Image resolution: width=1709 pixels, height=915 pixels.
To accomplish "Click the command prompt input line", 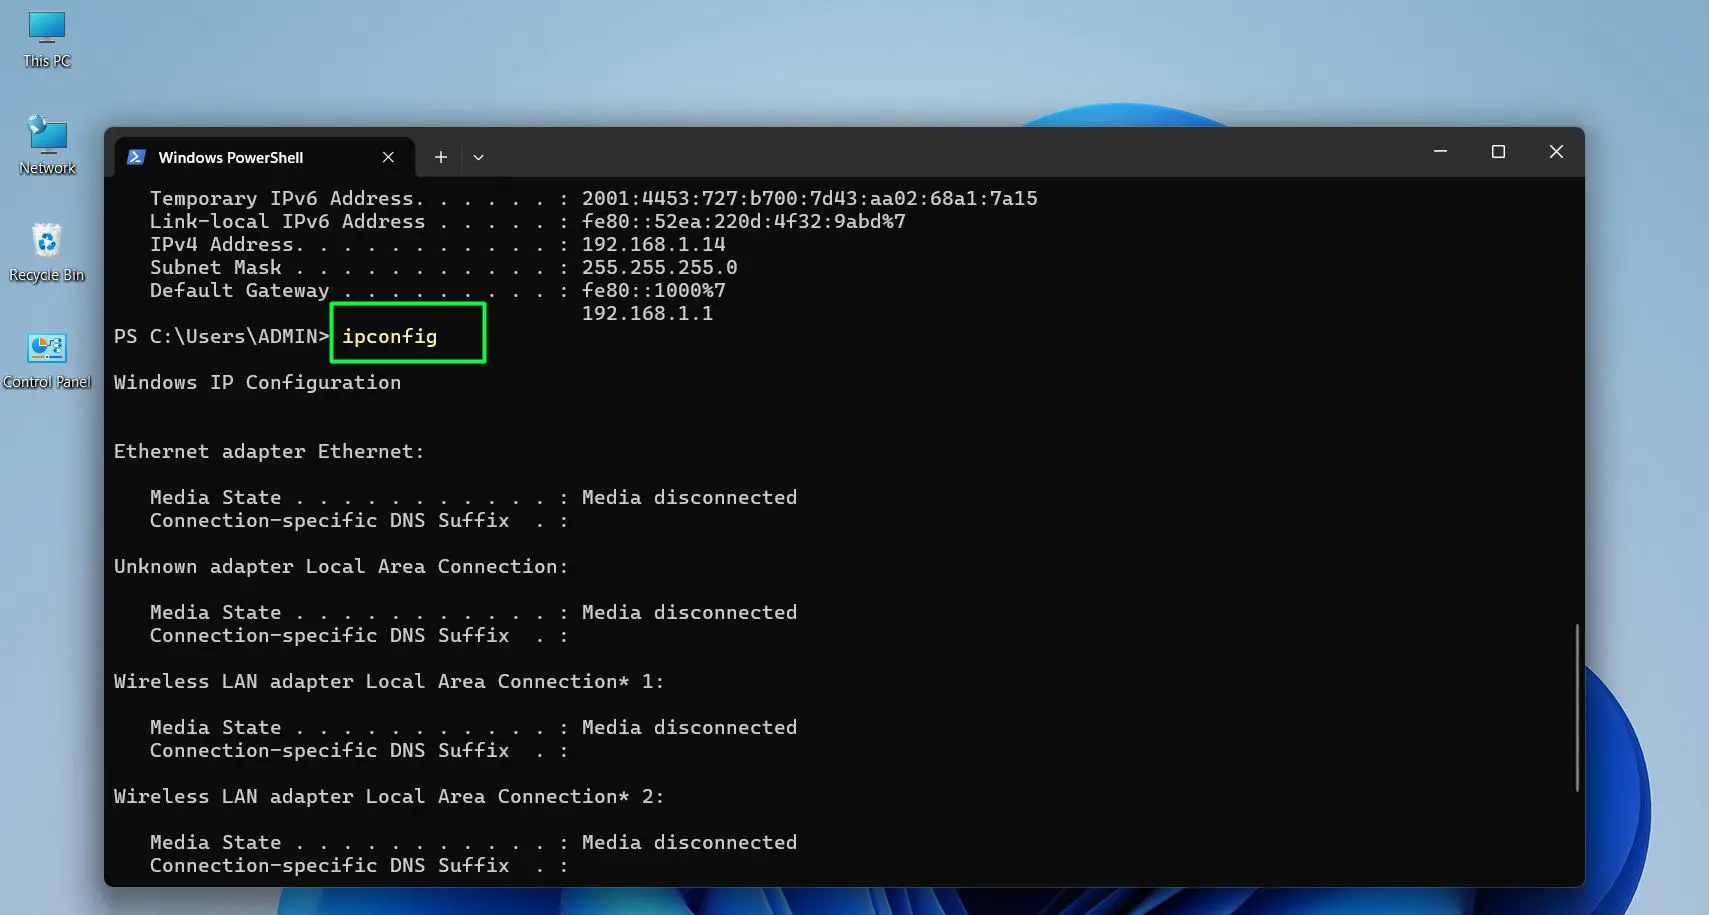I will [x=222, y=336].
